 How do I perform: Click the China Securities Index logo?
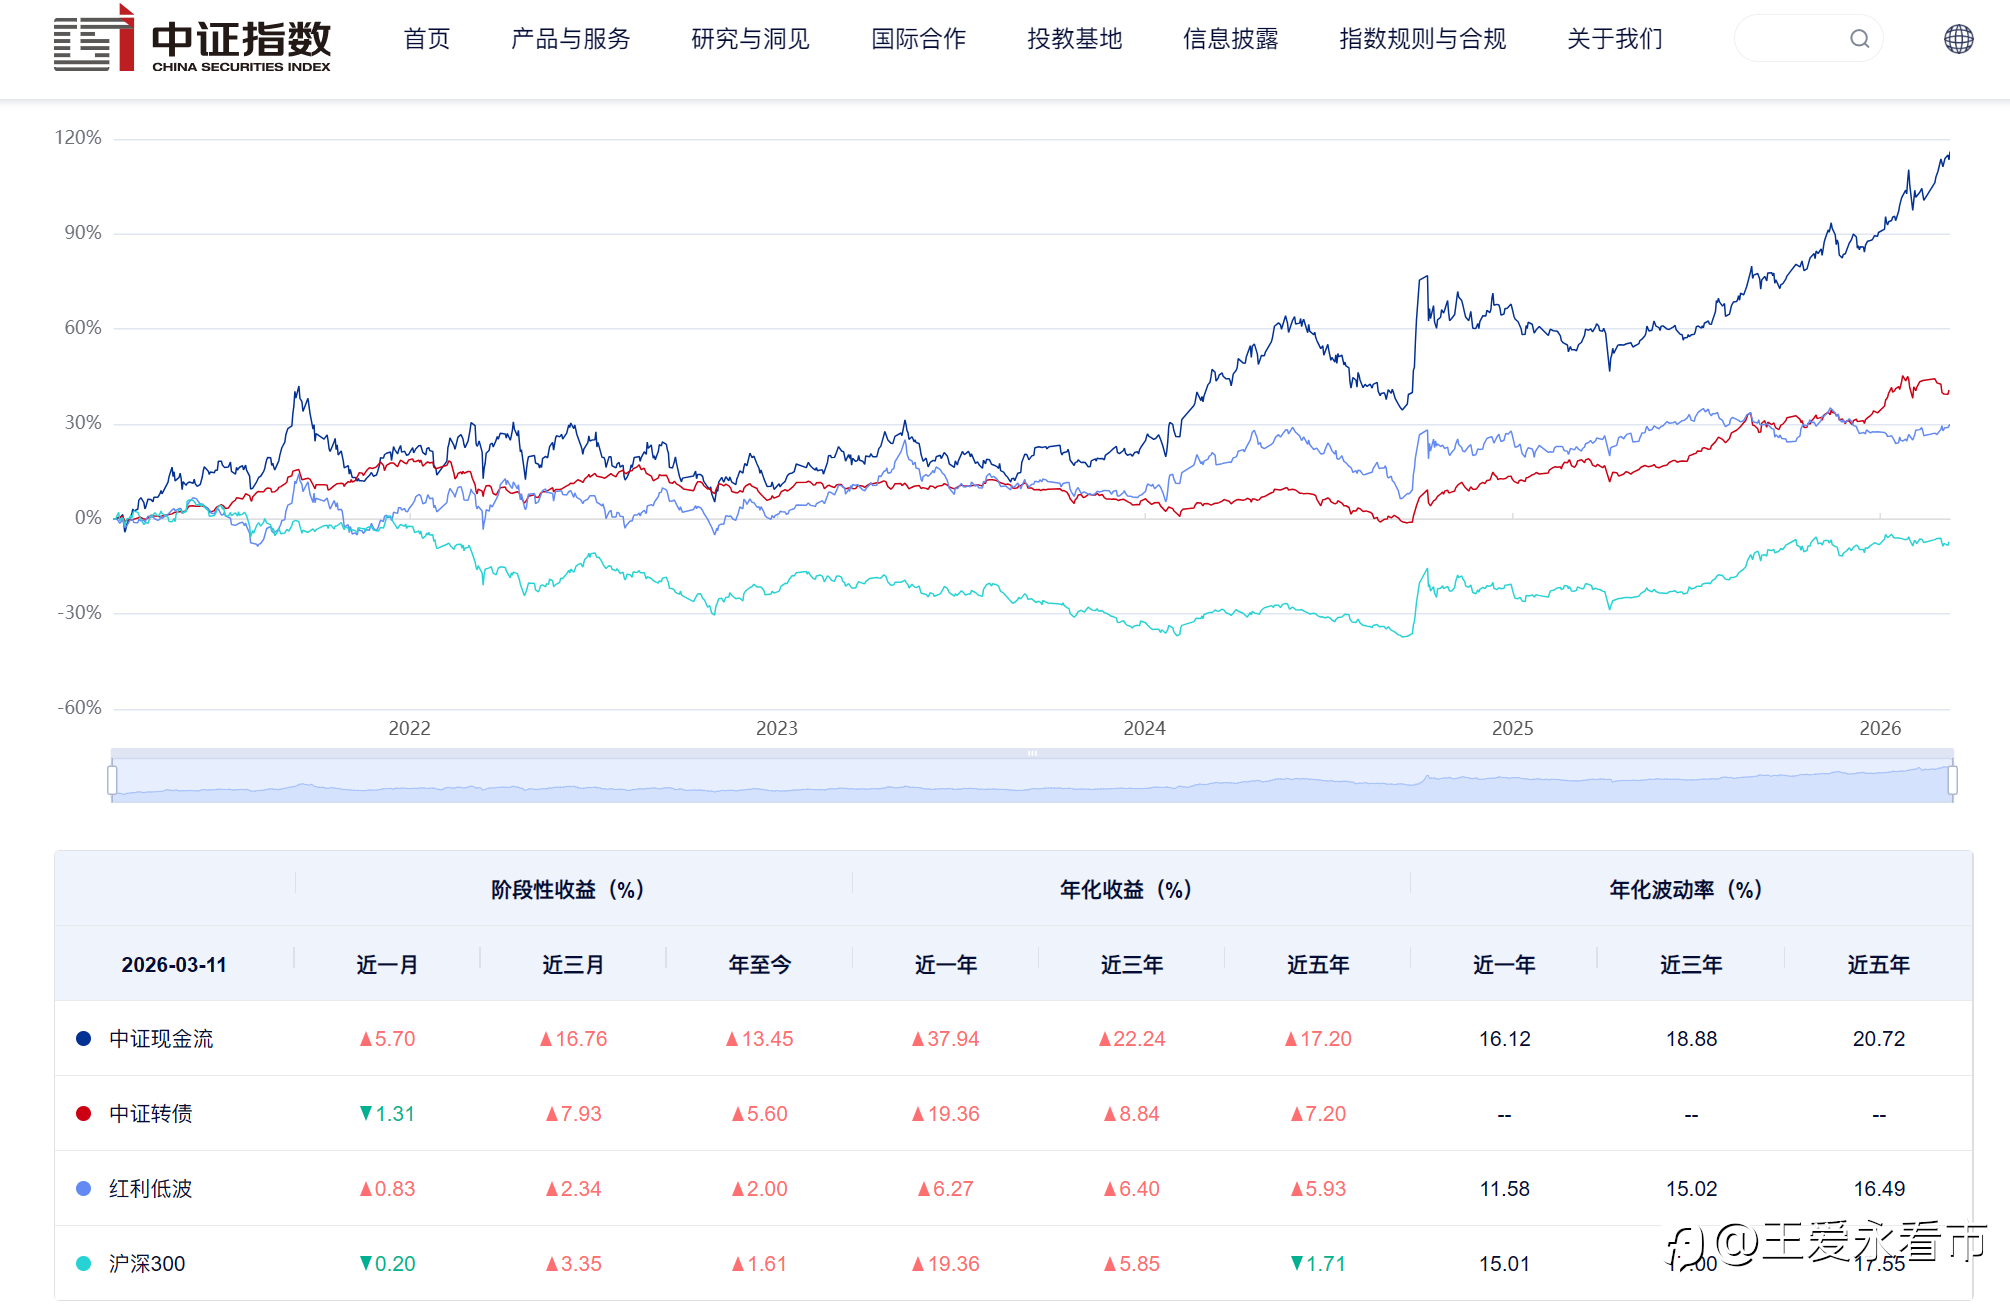tap(192, 40)
